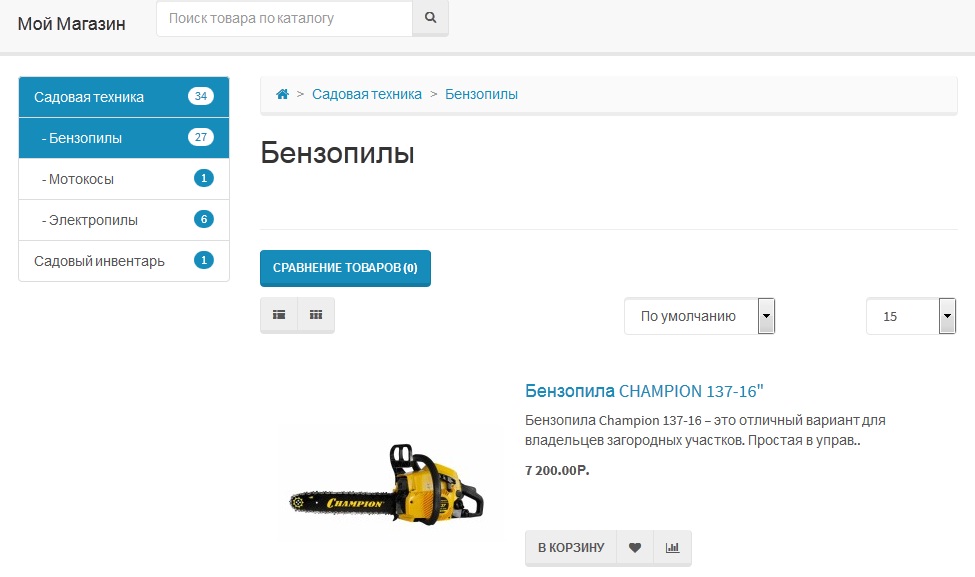Click the arrow of the sort dropdown

[766, 316]
